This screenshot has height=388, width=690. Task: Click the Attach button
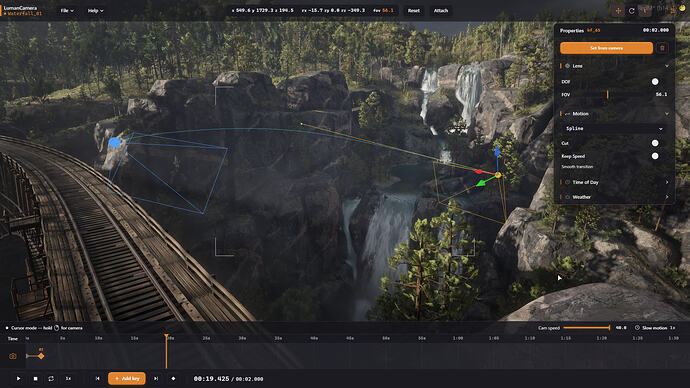(440, 11)
